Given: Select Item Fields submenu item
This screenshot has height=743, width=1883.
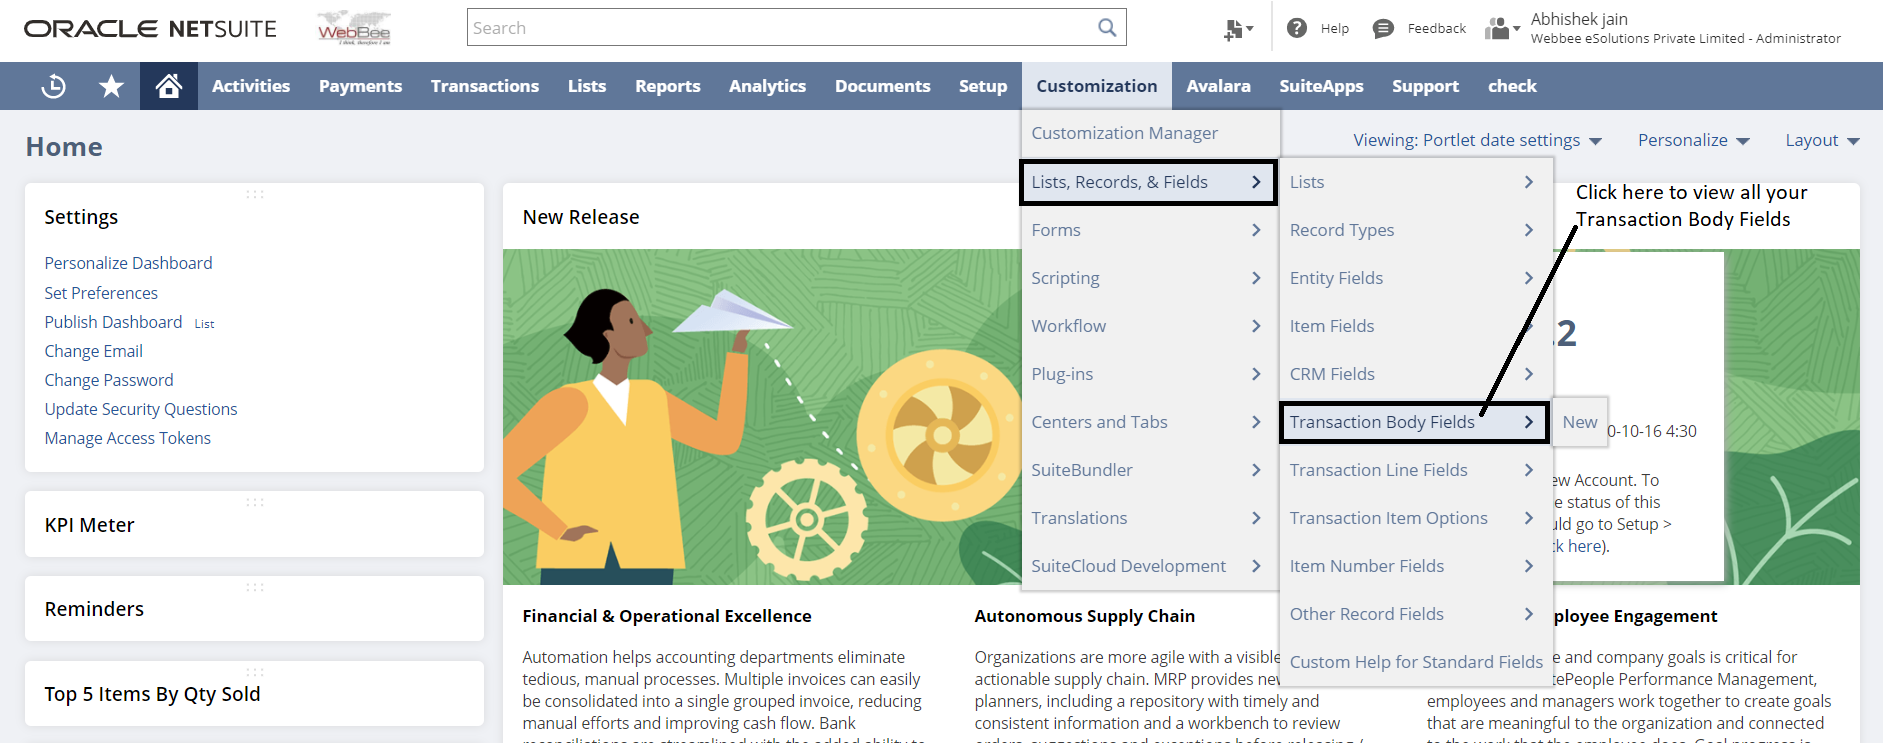Looking at the screenshot, I should point(1415,326).
